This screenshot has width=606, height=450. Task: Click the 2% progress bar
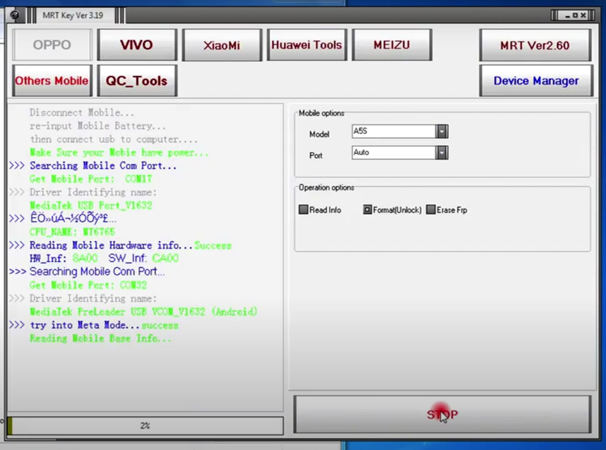[145, 426]
